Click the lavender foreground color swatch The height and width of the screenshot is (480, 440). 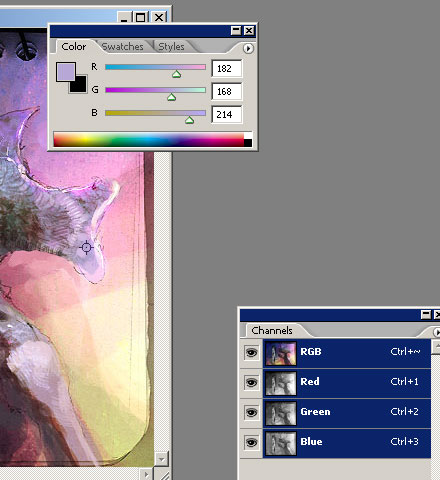[x=66, y=72]
